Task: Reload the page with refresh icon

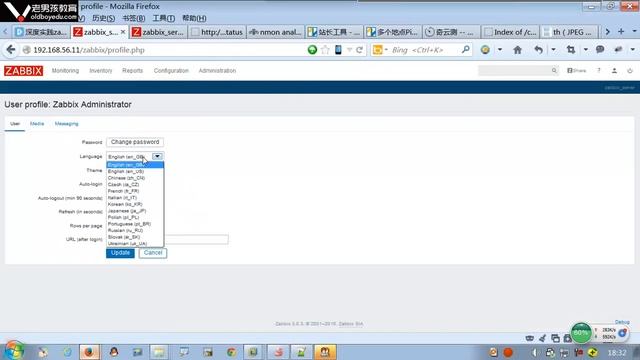Action: click(359, 50)
